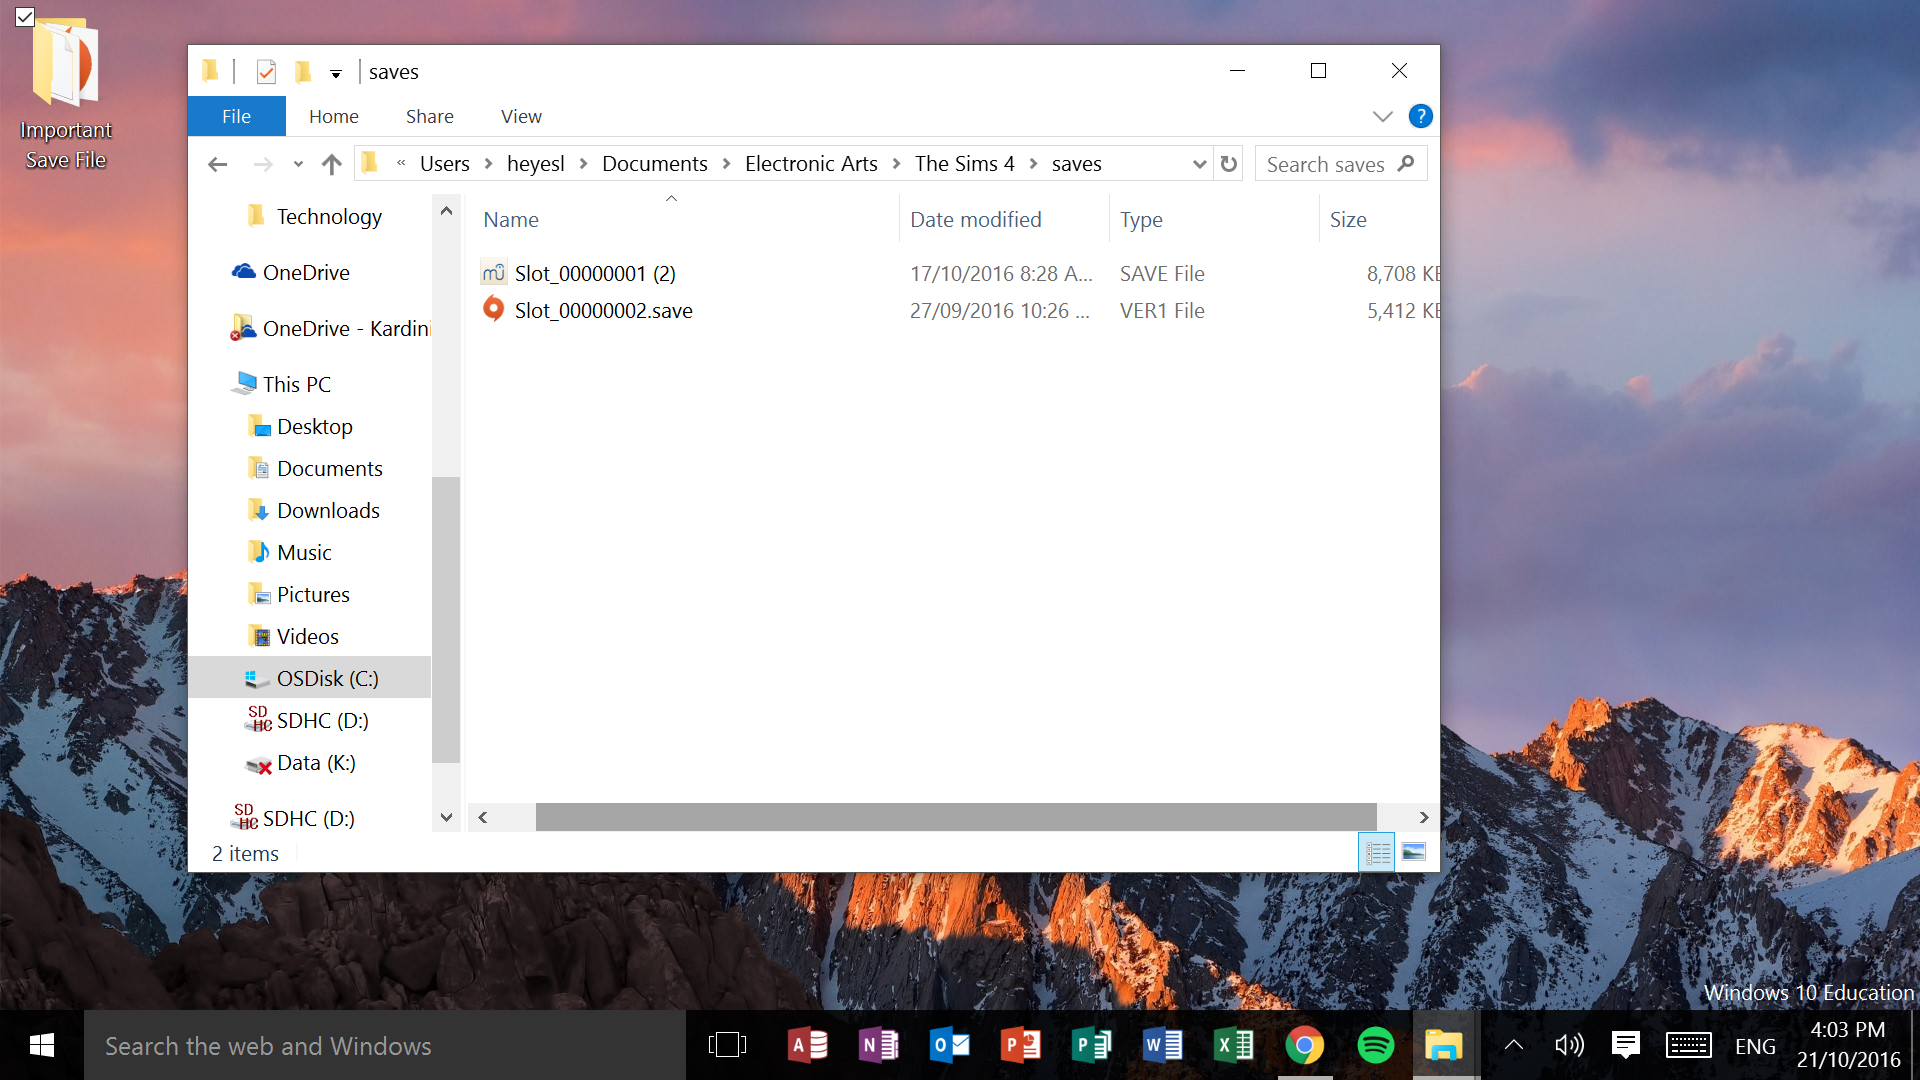Navigate to heyesl in address bar
The image size is (1920, 1080).
click(535, 163)
